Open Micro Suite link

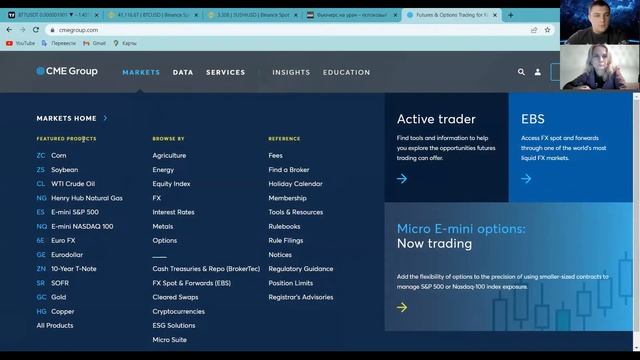tap(169, 340)
